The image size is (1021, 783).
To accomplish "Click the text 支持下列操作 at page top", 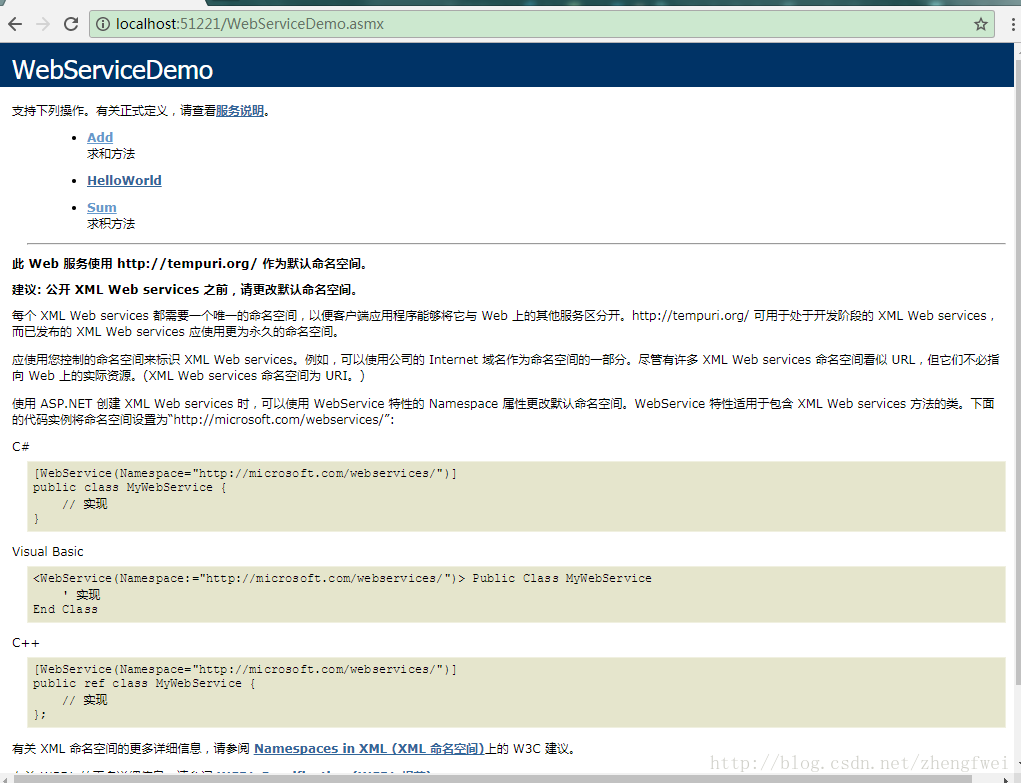I will click(48, 111).
